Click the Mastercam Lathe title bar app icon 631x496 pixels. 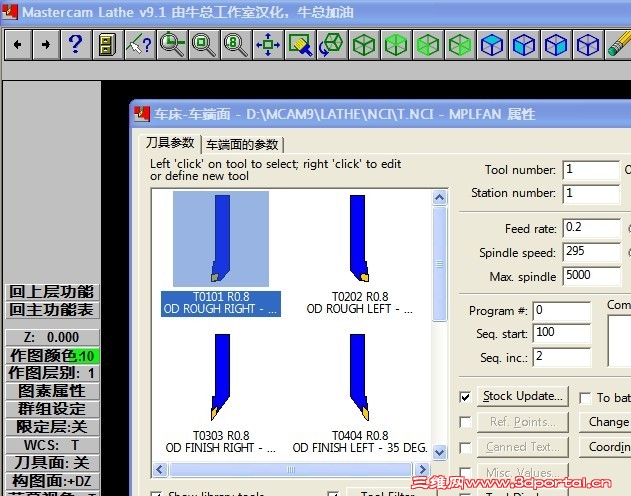coord(10,12)
